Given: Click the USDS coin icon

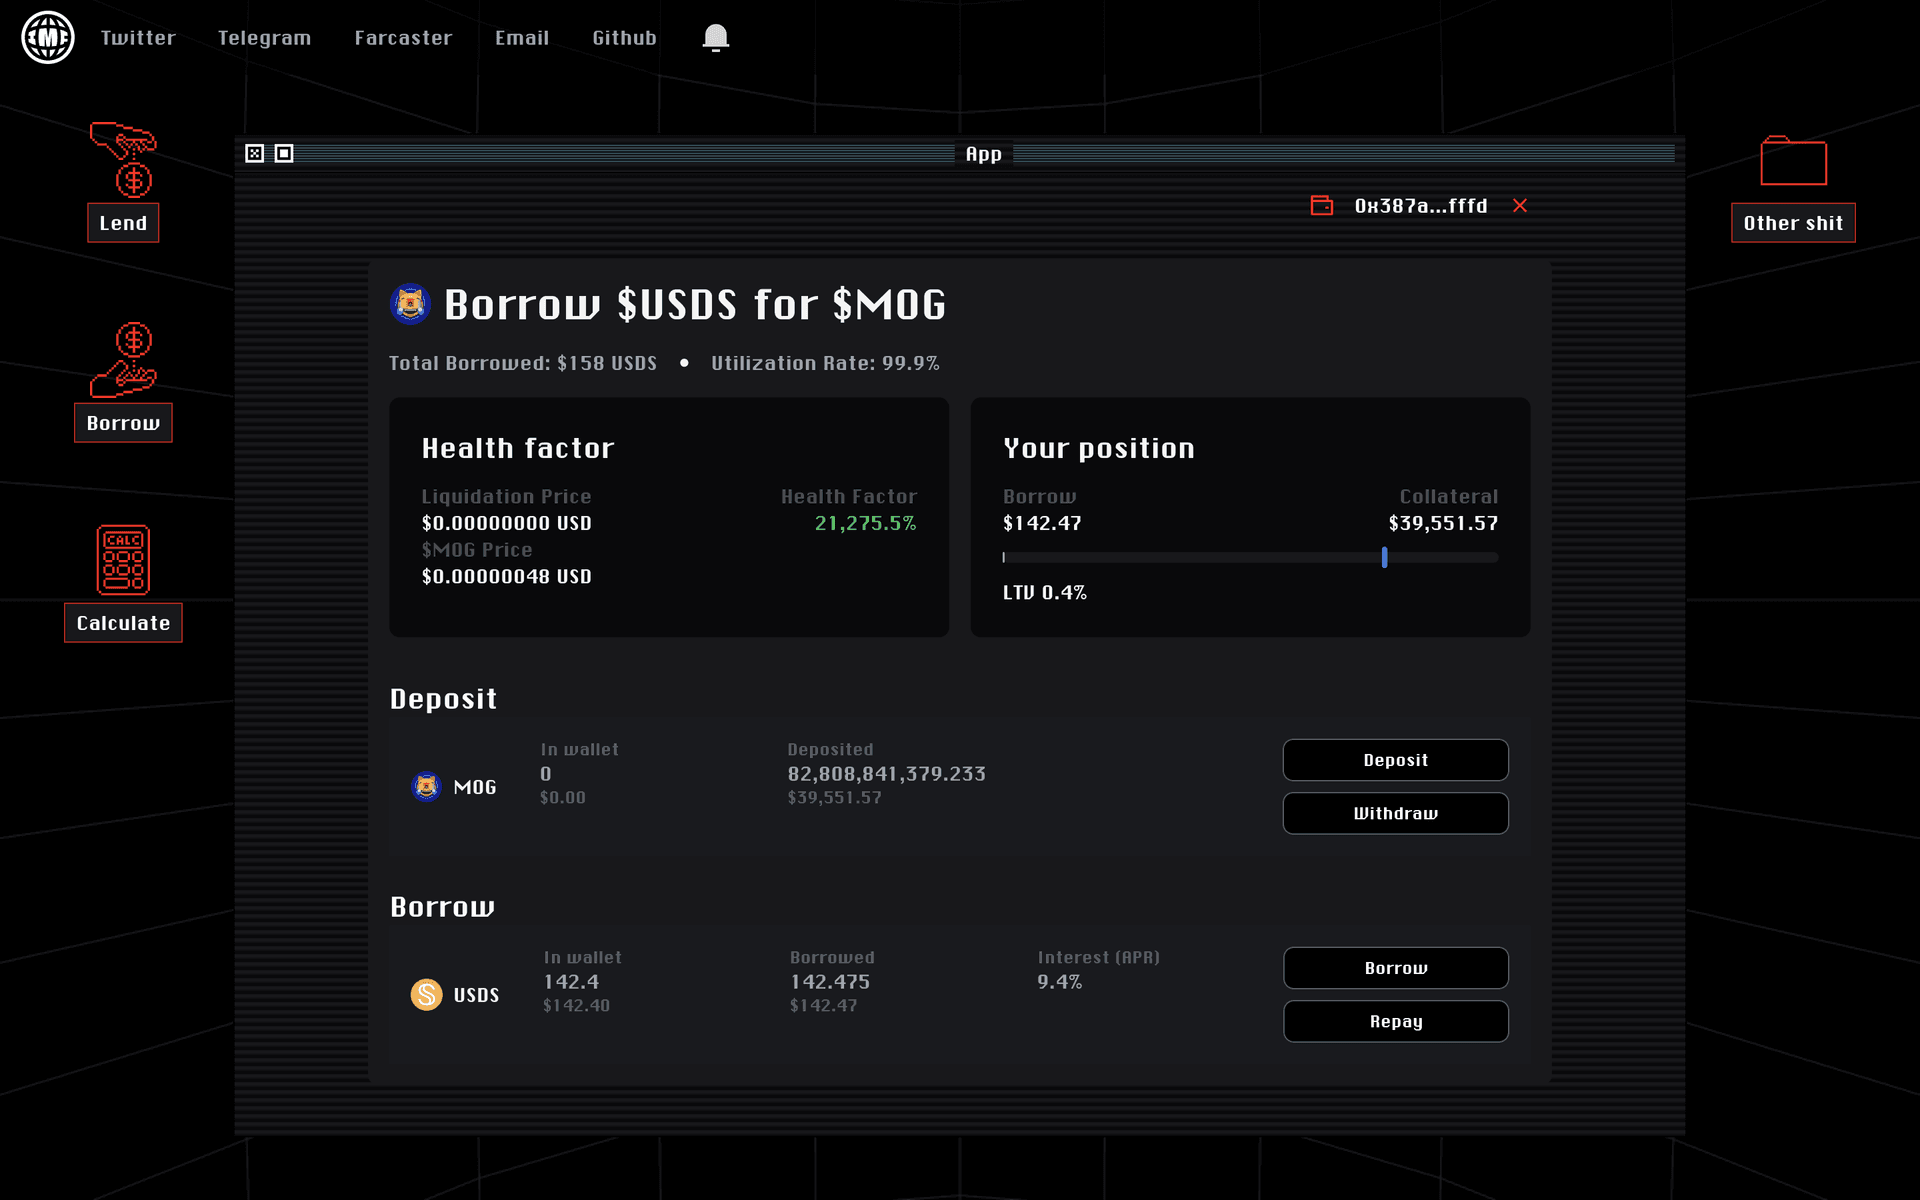Looking at the screenshot, I should (x=427, y=994).
